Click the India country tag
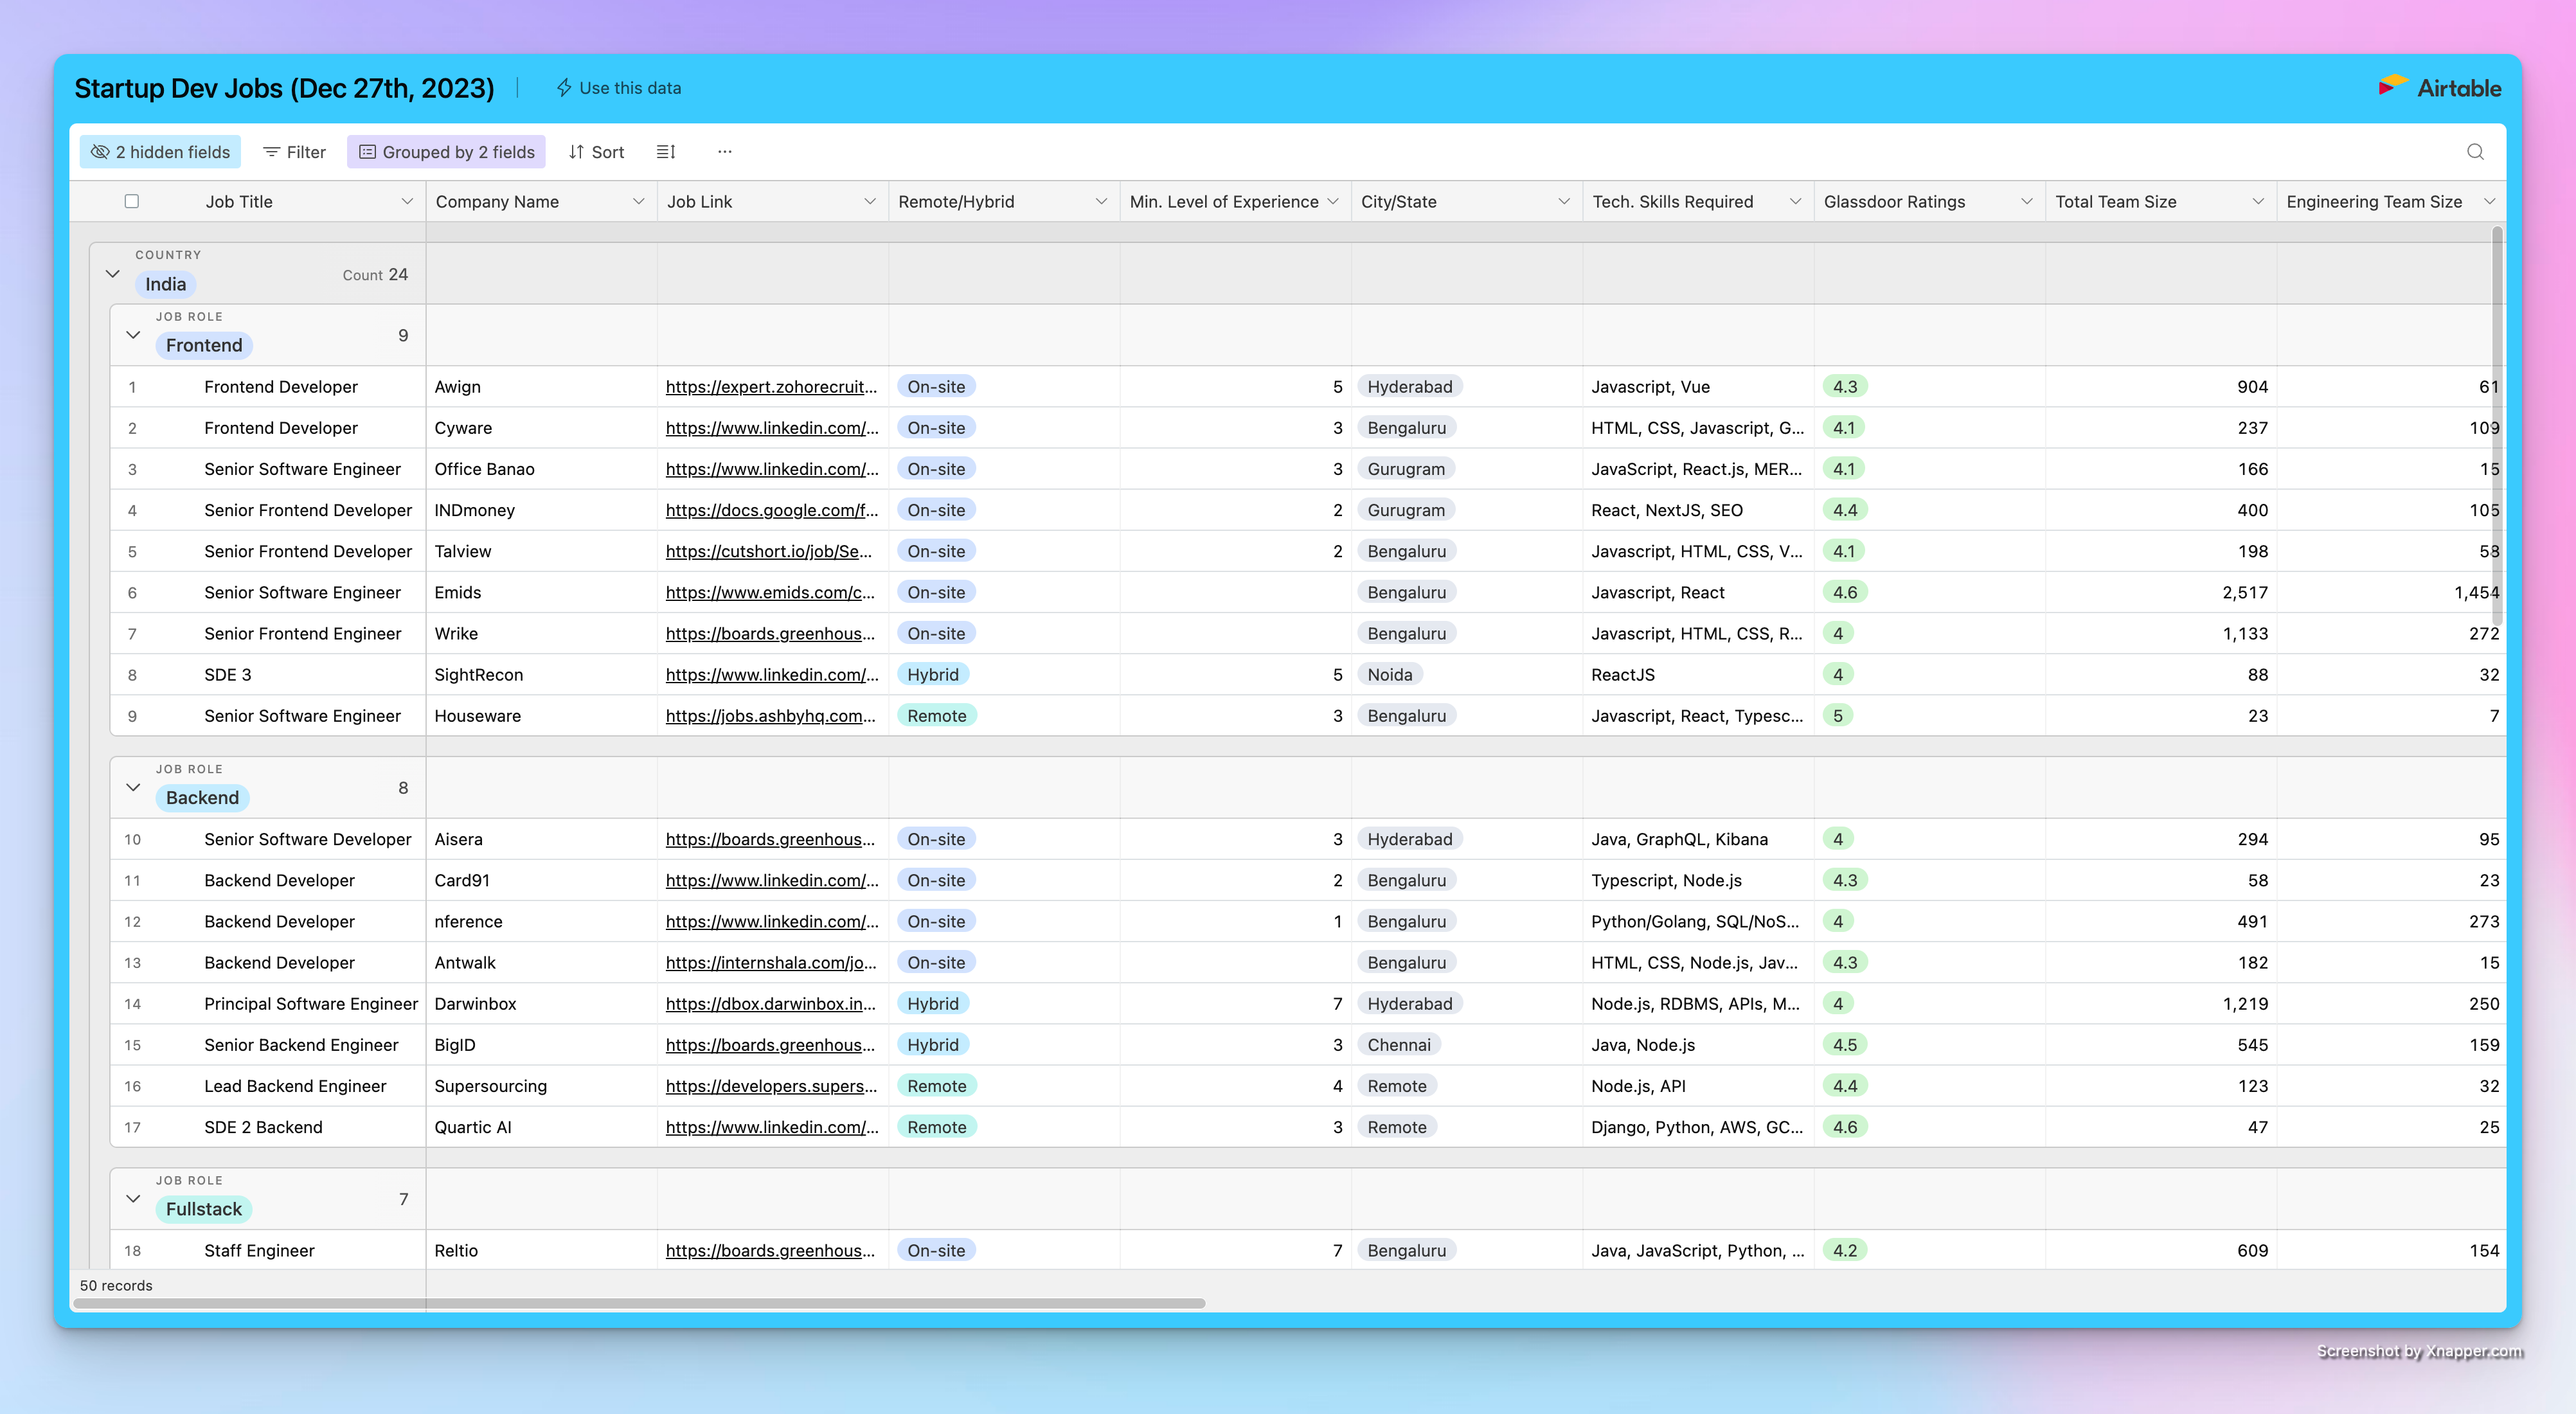The height and width of the screenshot is (1414, 2576). (x=165, y=284)
